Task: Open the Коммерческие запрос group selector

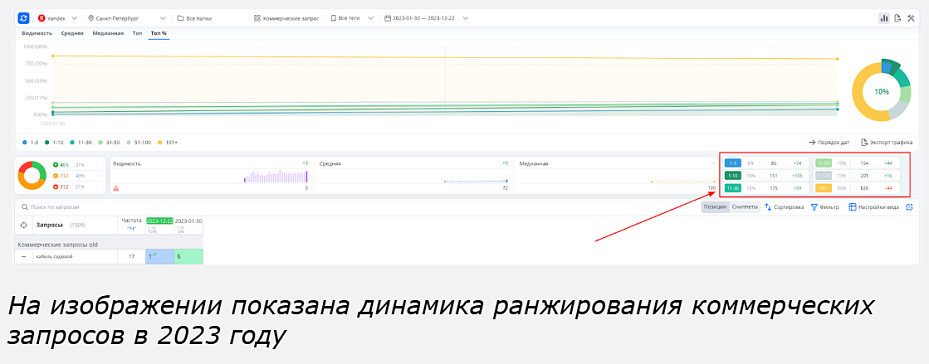Action: click(286, 18)
